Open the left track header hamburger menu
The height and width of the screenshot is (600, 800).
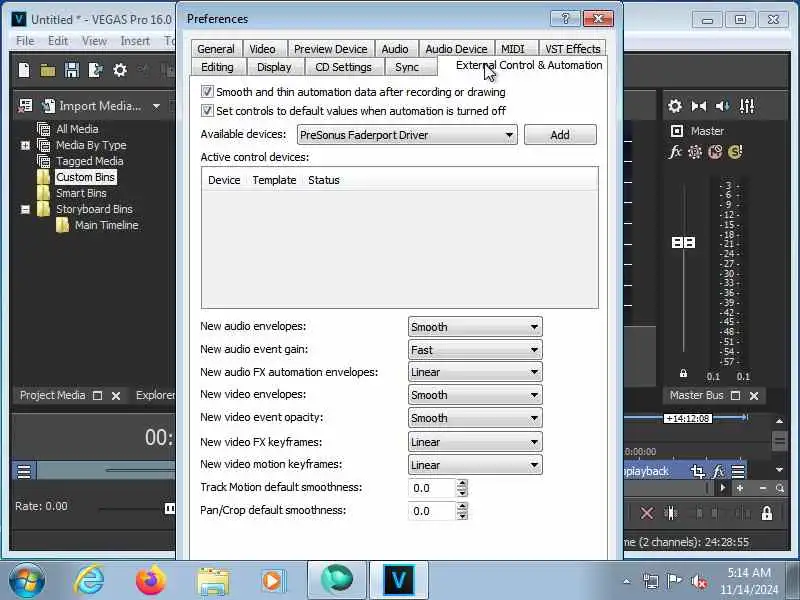coord(24,471)
